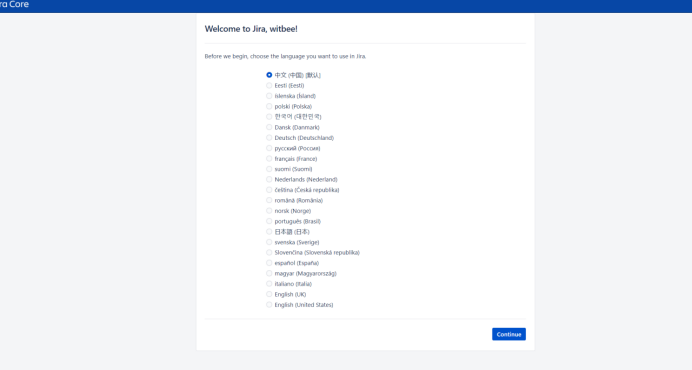Choose English (UK) radio button
This screenshot has height=370, width=692.
(x=269, y=294)
